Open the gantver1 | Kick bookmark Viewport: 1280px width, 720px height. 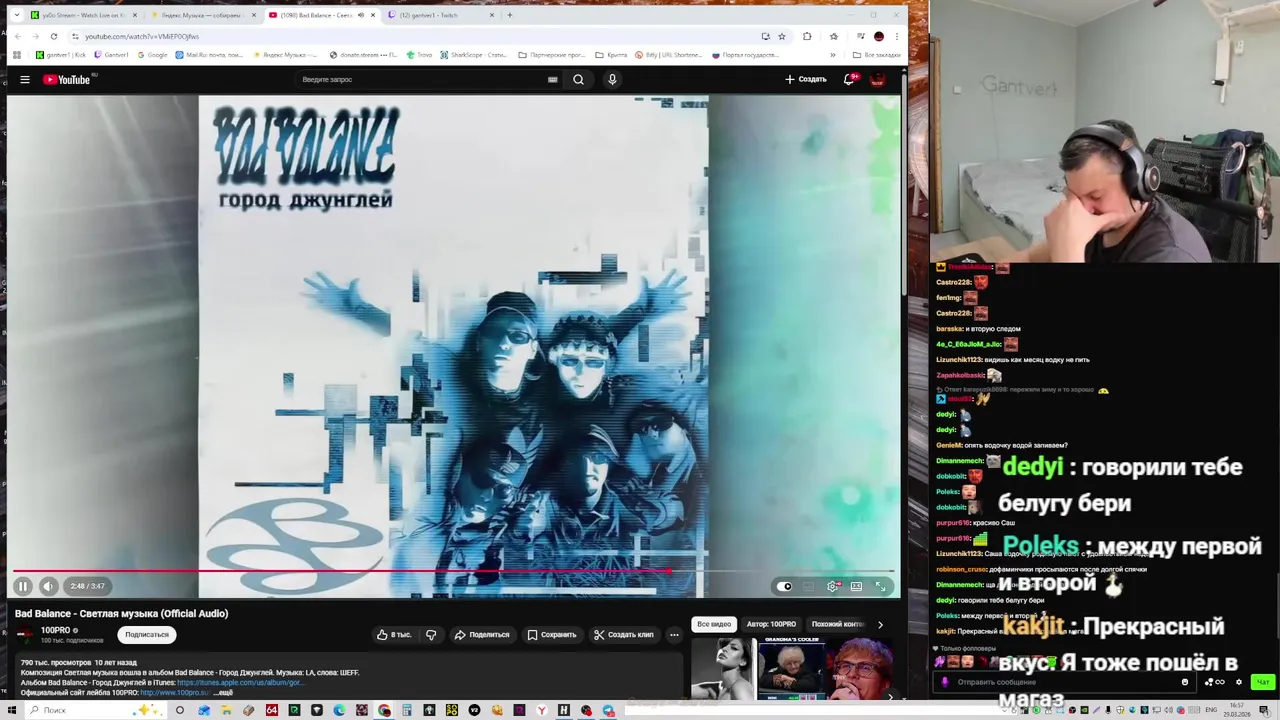point(60,55)
